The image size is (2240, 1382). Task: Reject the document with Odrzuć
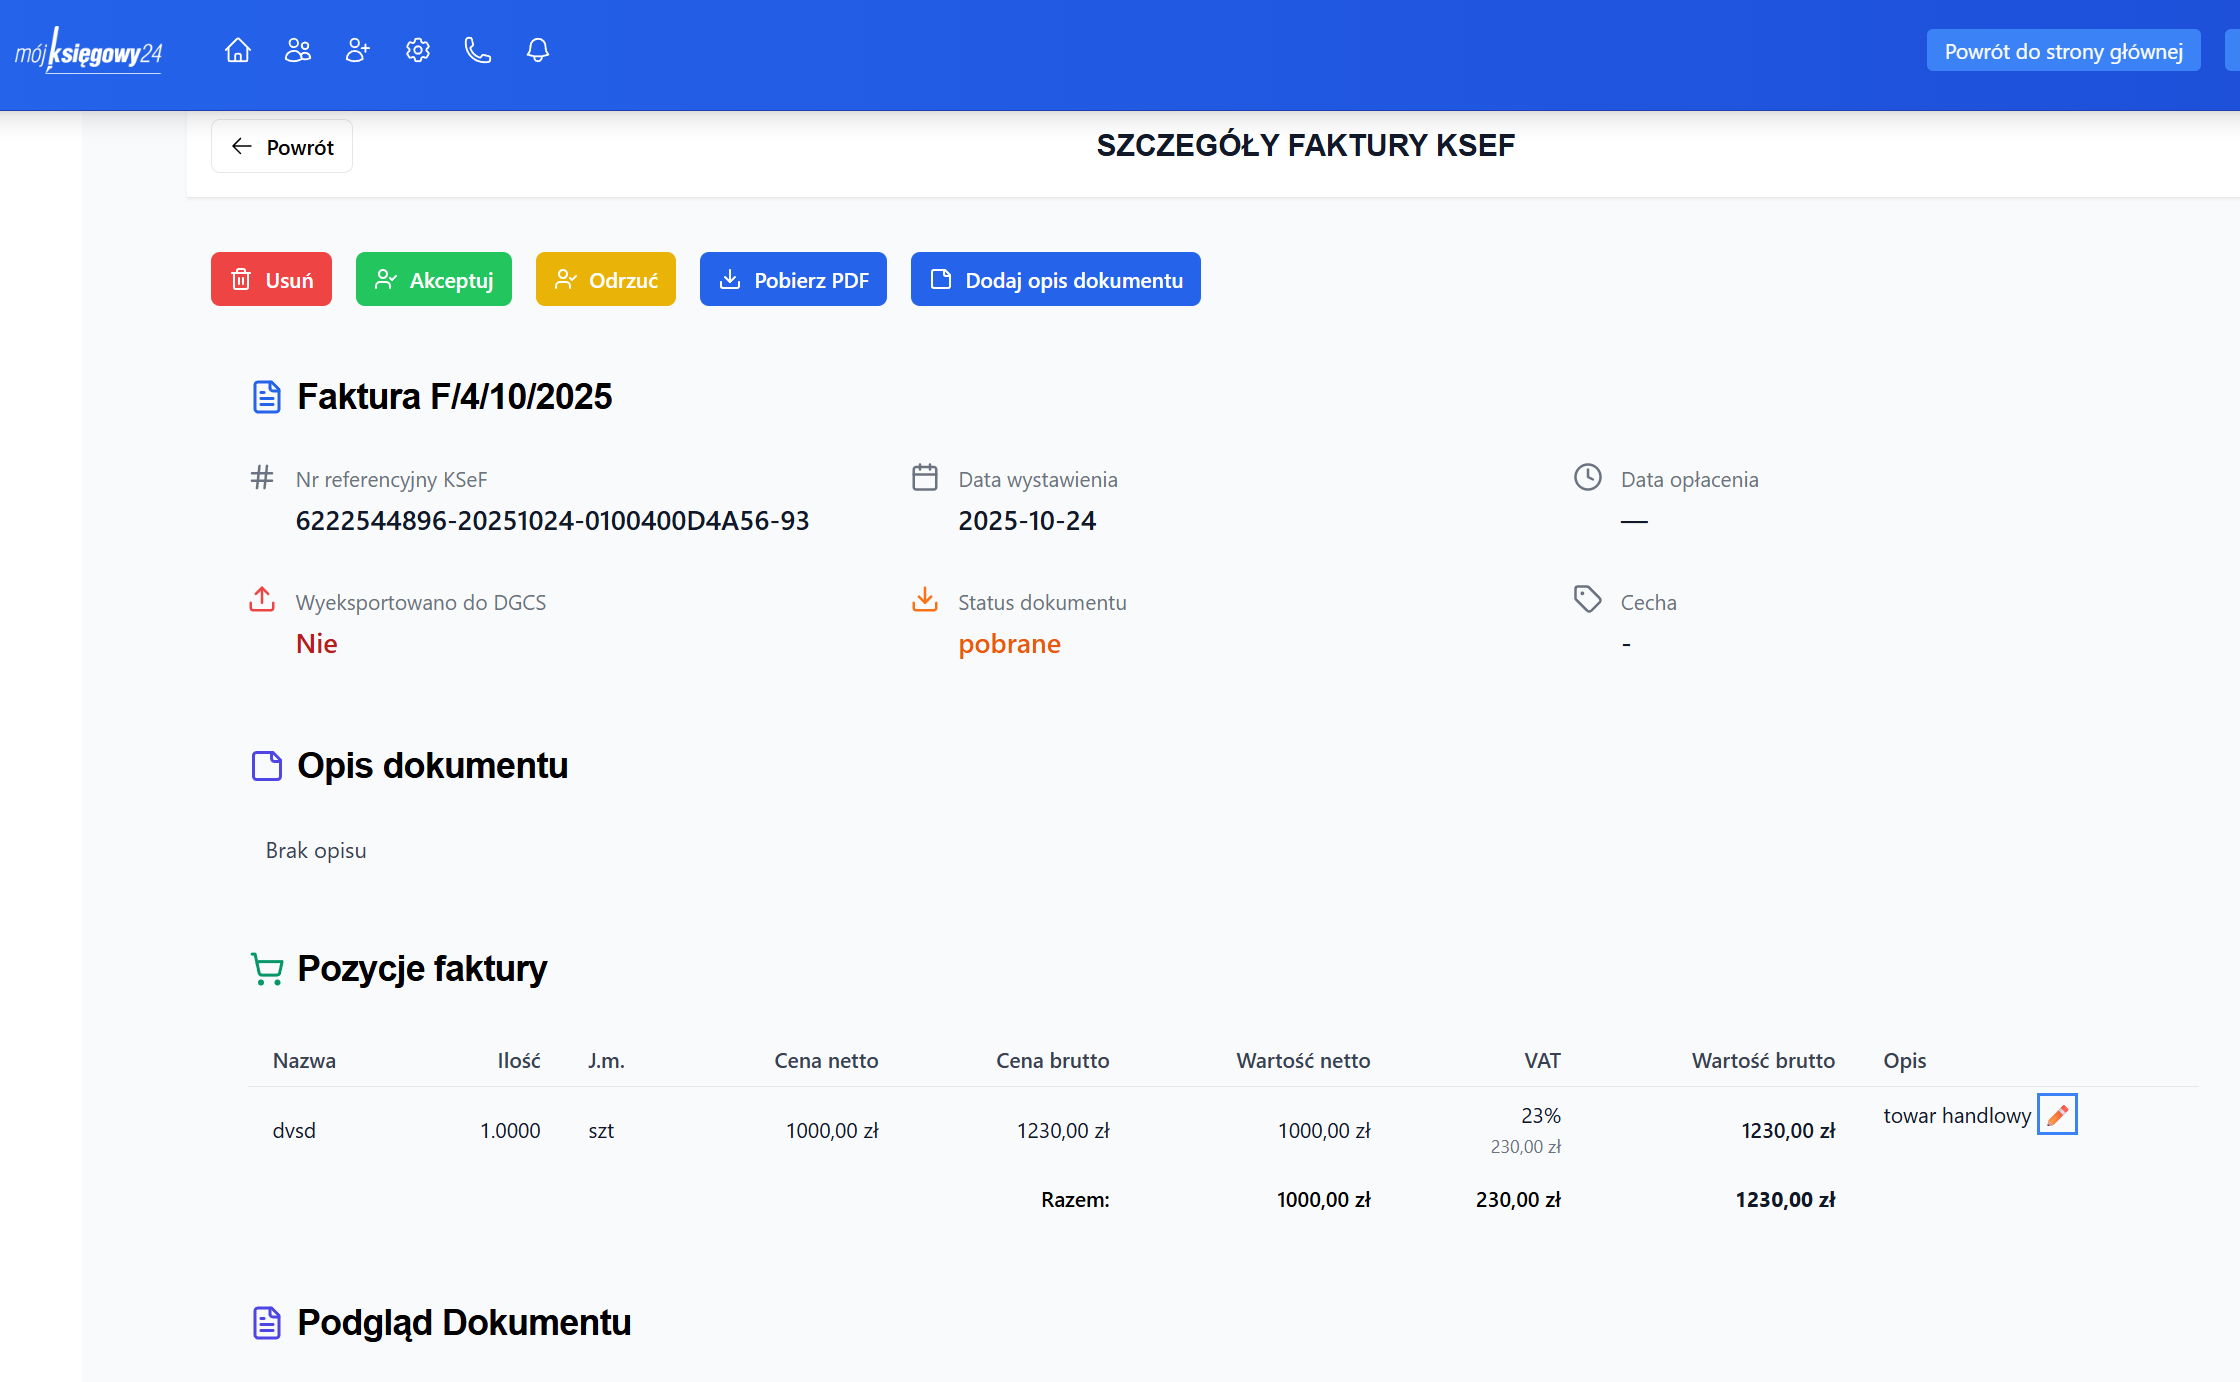pyautogui.click(x=605, y=279)
